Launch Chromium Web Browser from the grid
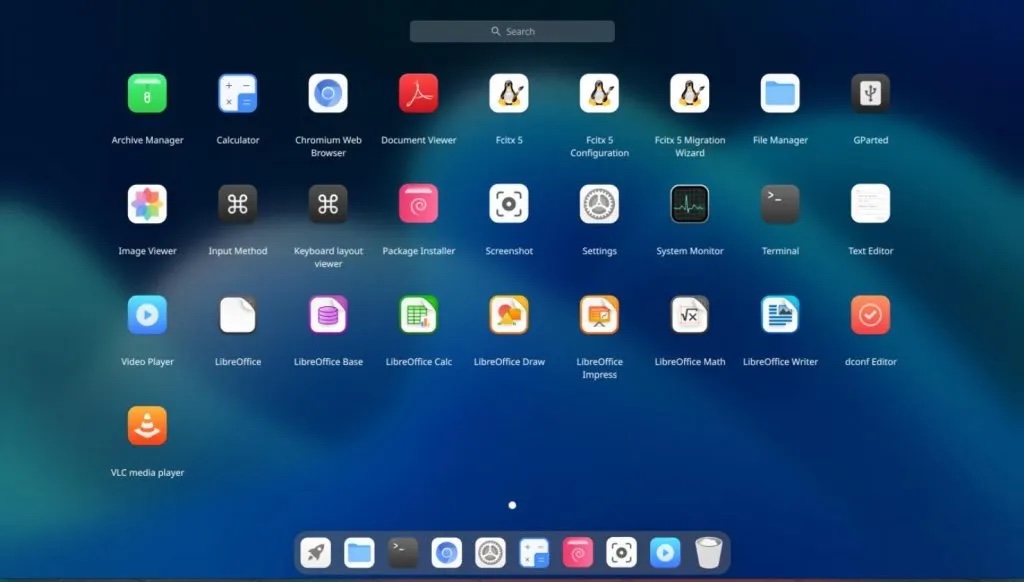 [x=328, y=94]
